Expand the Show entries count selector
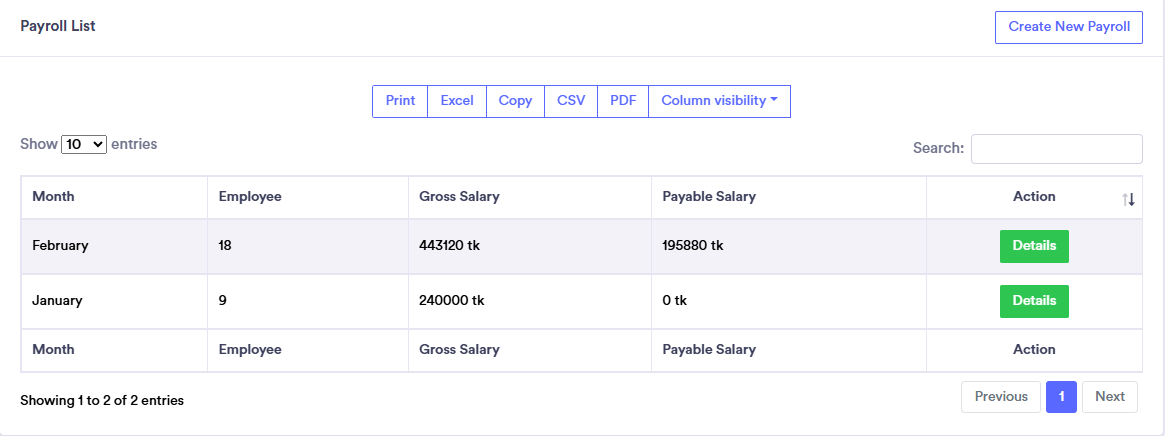The image size is (1165, 436). tap(84, 144)
